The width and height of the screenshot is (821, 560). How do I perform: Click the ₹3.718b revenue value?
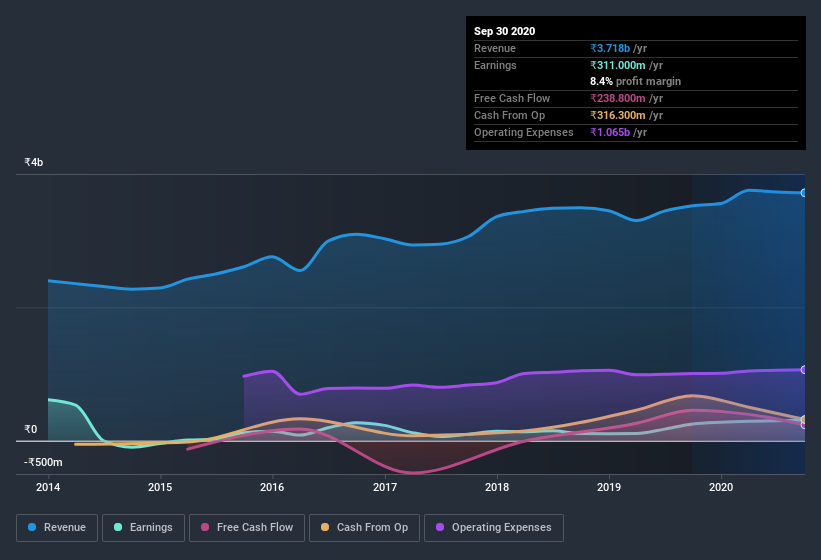[x=610, y=48]
